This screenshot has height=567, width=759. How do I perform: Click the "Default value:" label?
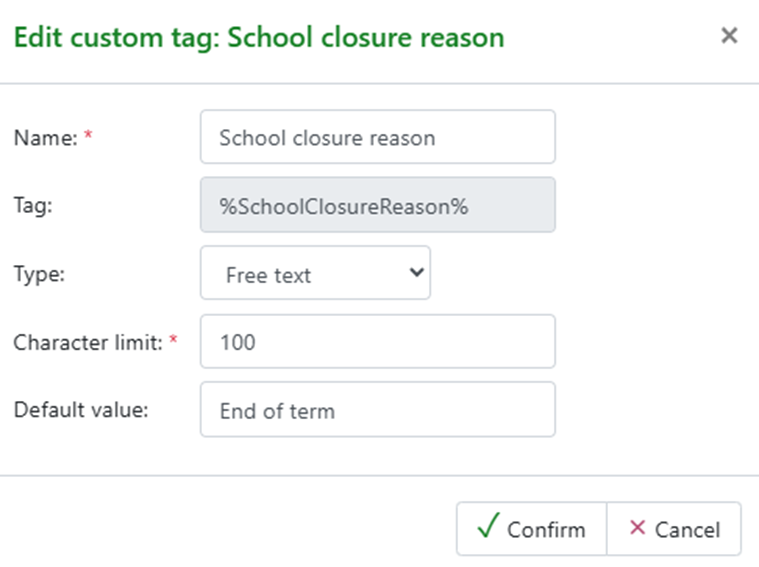pos(80,409)
